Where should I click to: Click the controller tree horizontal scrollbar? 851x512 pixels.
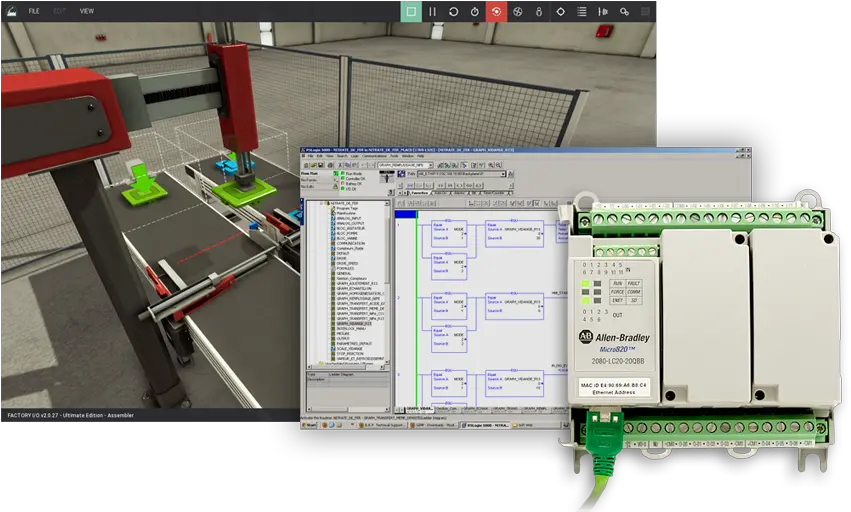pyautogui.click(x=348, y=367)
